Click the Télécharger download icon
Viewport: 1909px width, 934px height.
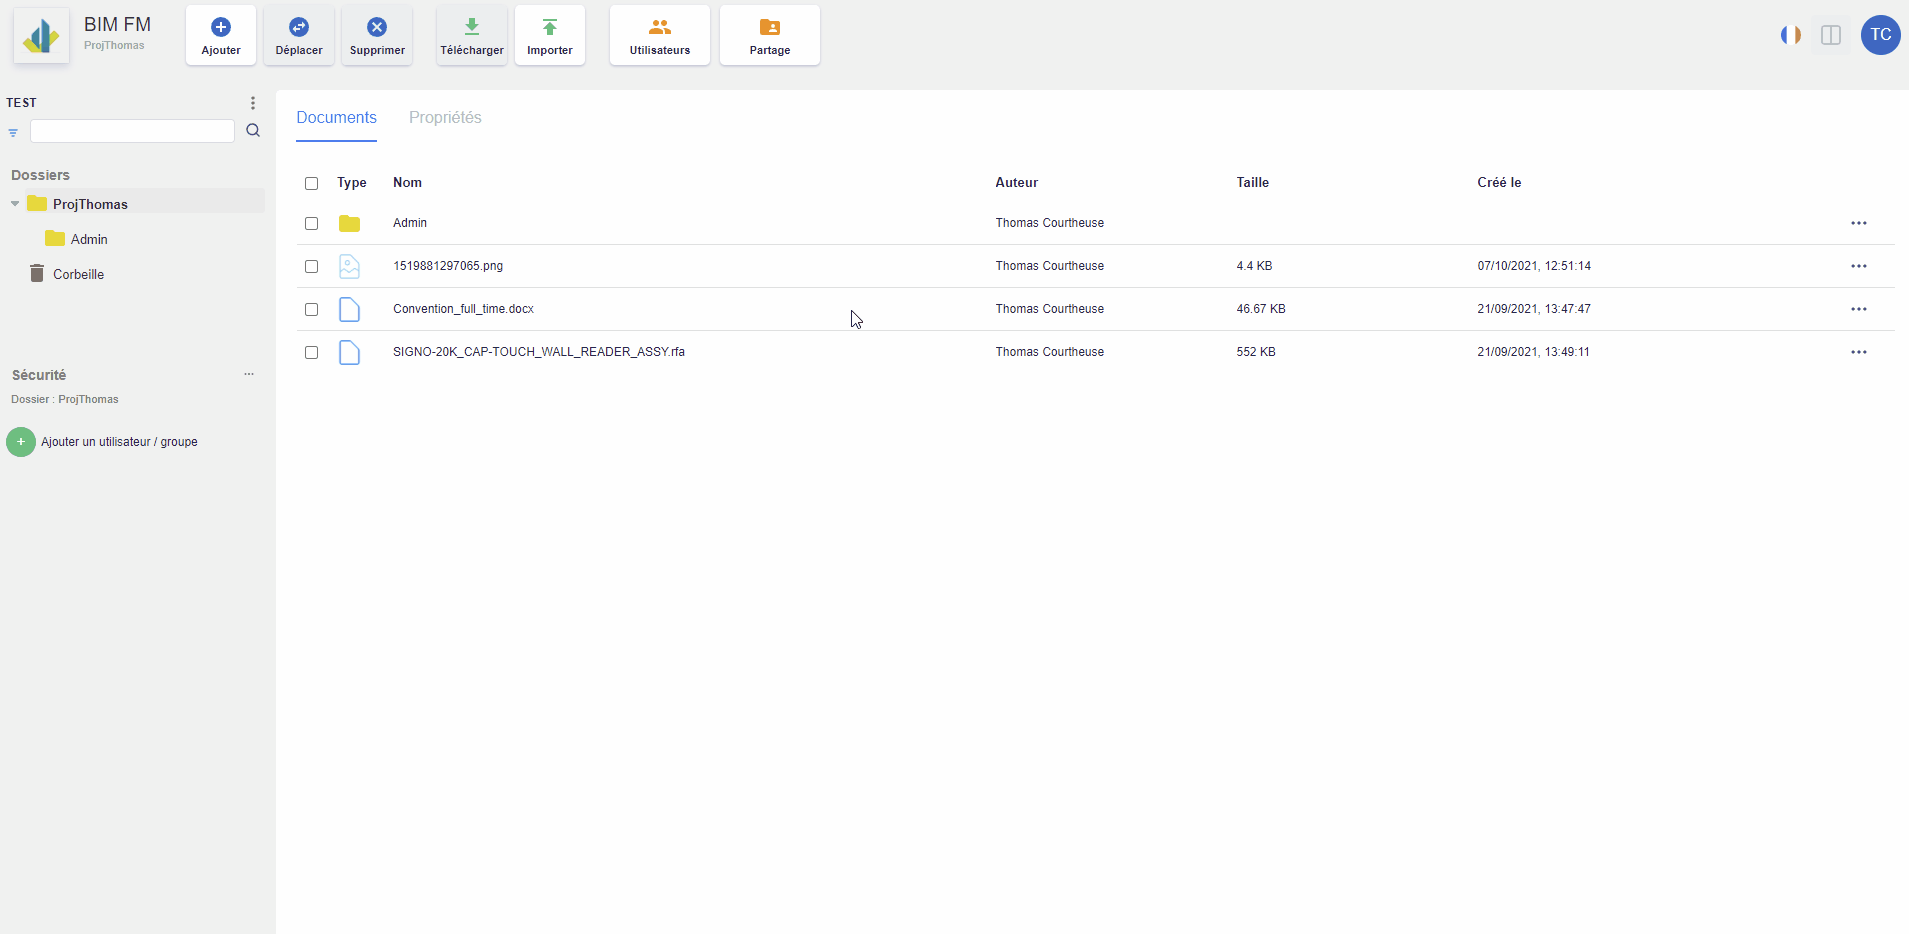[x=472, y=28]
